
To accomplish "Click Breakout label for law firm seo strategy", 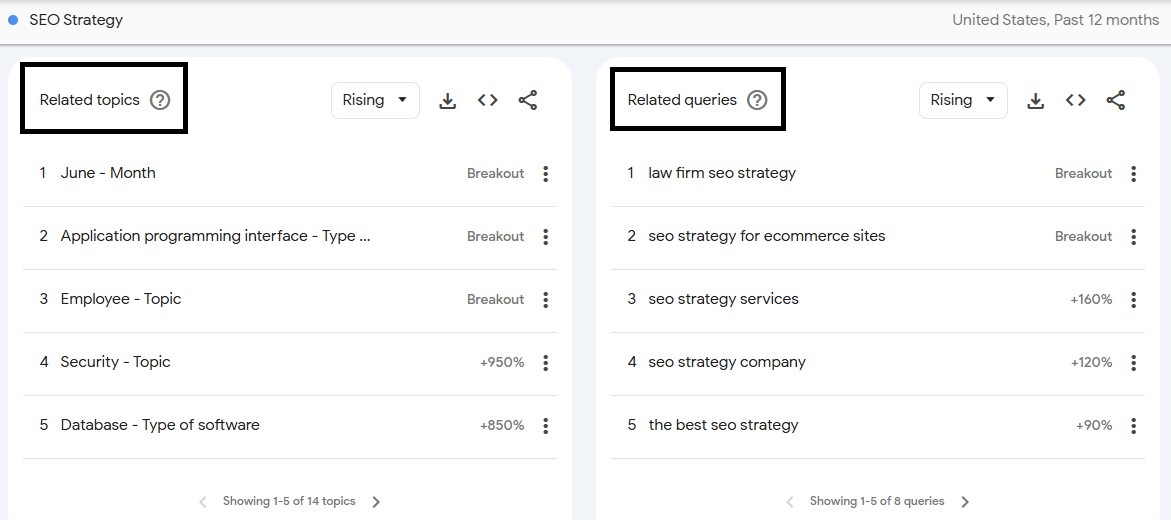I will (x=1084, y=173).
